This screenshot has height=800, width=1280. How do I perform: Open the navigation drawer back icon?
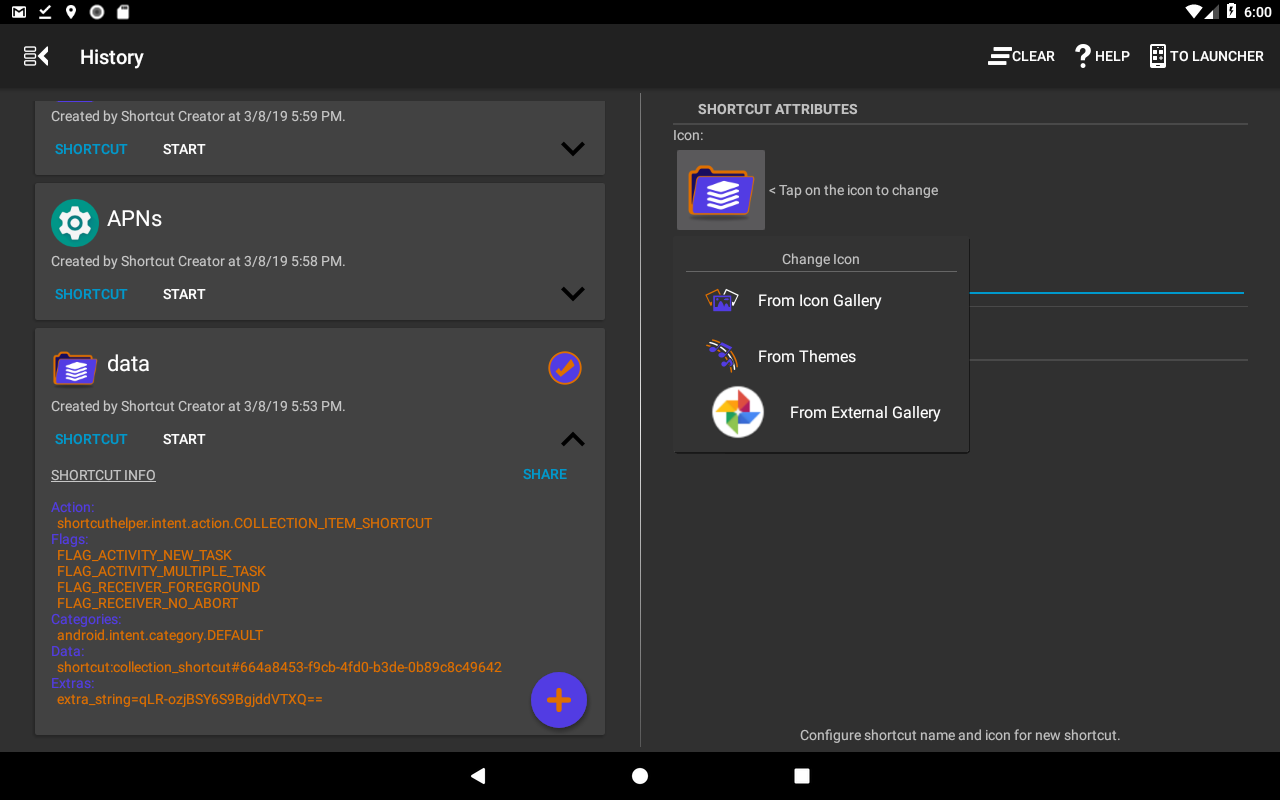(37, 56)
